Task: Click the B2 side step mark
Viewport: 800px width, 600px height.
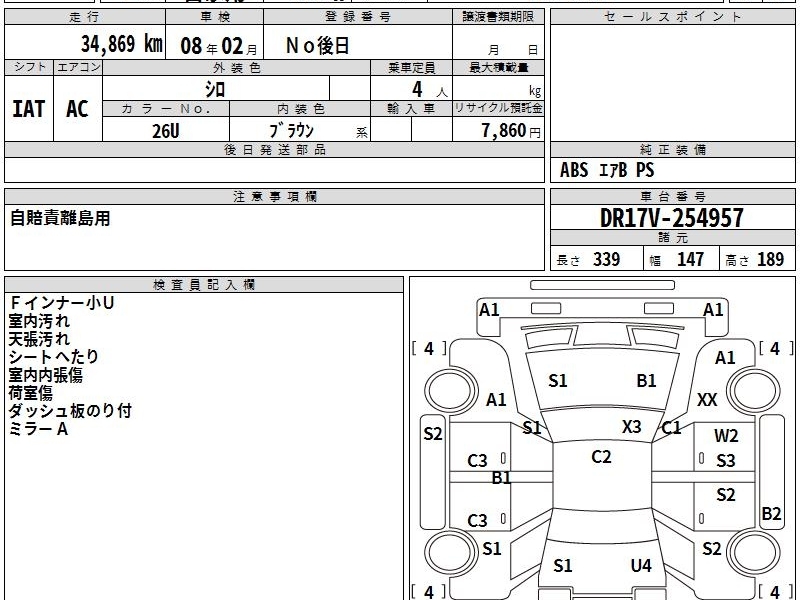Action: [771, 513]
